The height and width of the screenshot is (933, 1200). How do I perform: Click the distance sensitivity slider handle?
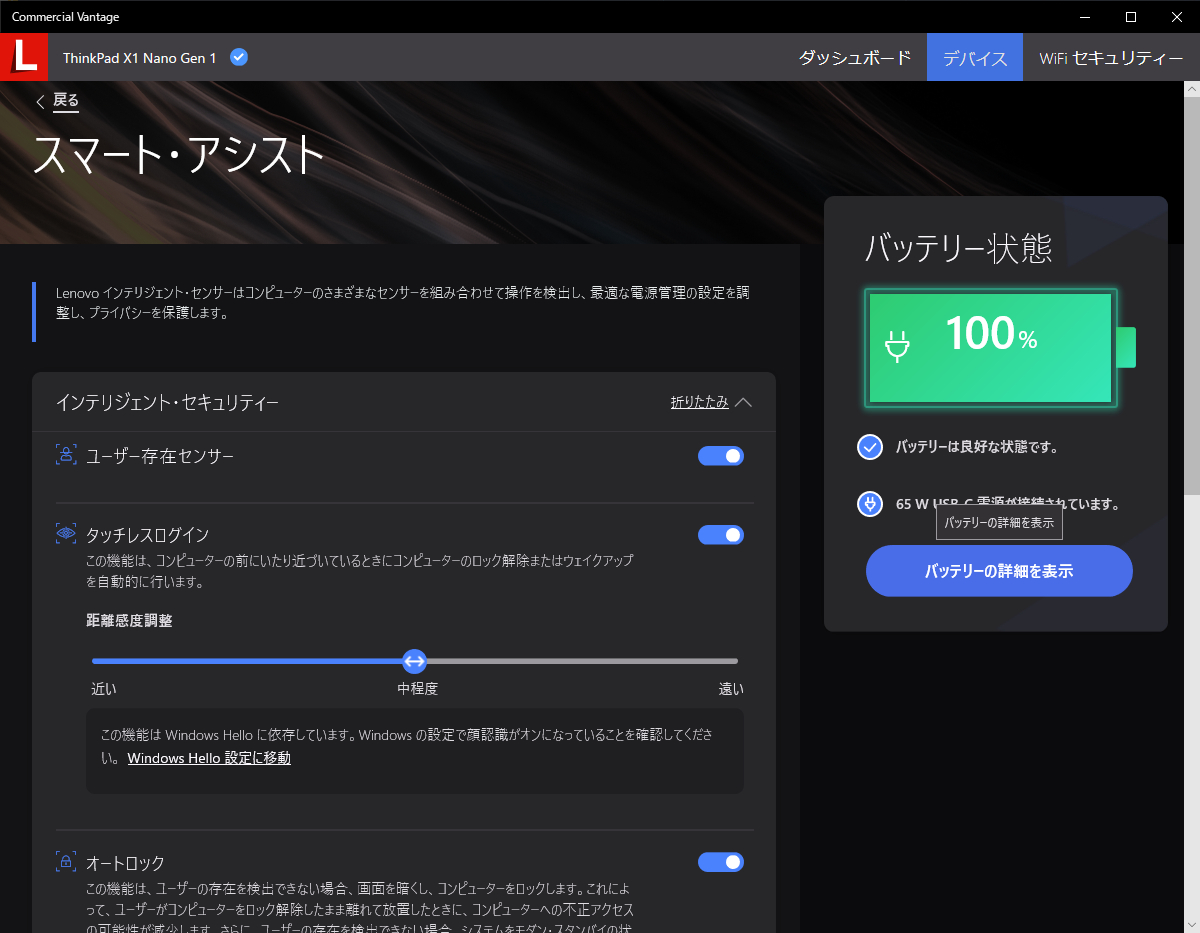click(414, 661)
